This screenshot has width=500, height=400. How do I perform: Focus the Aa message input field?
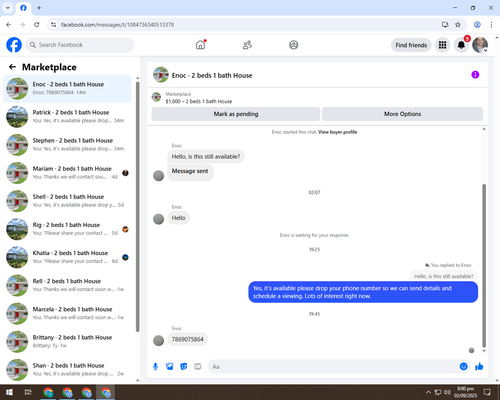point(333,367)
